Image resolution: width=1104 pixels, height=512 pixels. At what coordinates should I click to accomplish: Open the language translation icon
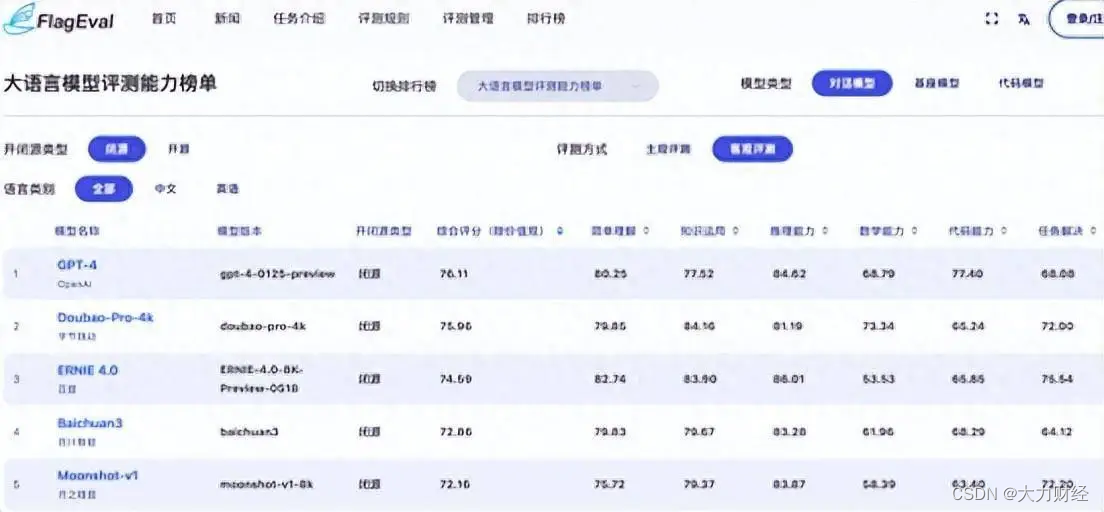coord(1024,19)
